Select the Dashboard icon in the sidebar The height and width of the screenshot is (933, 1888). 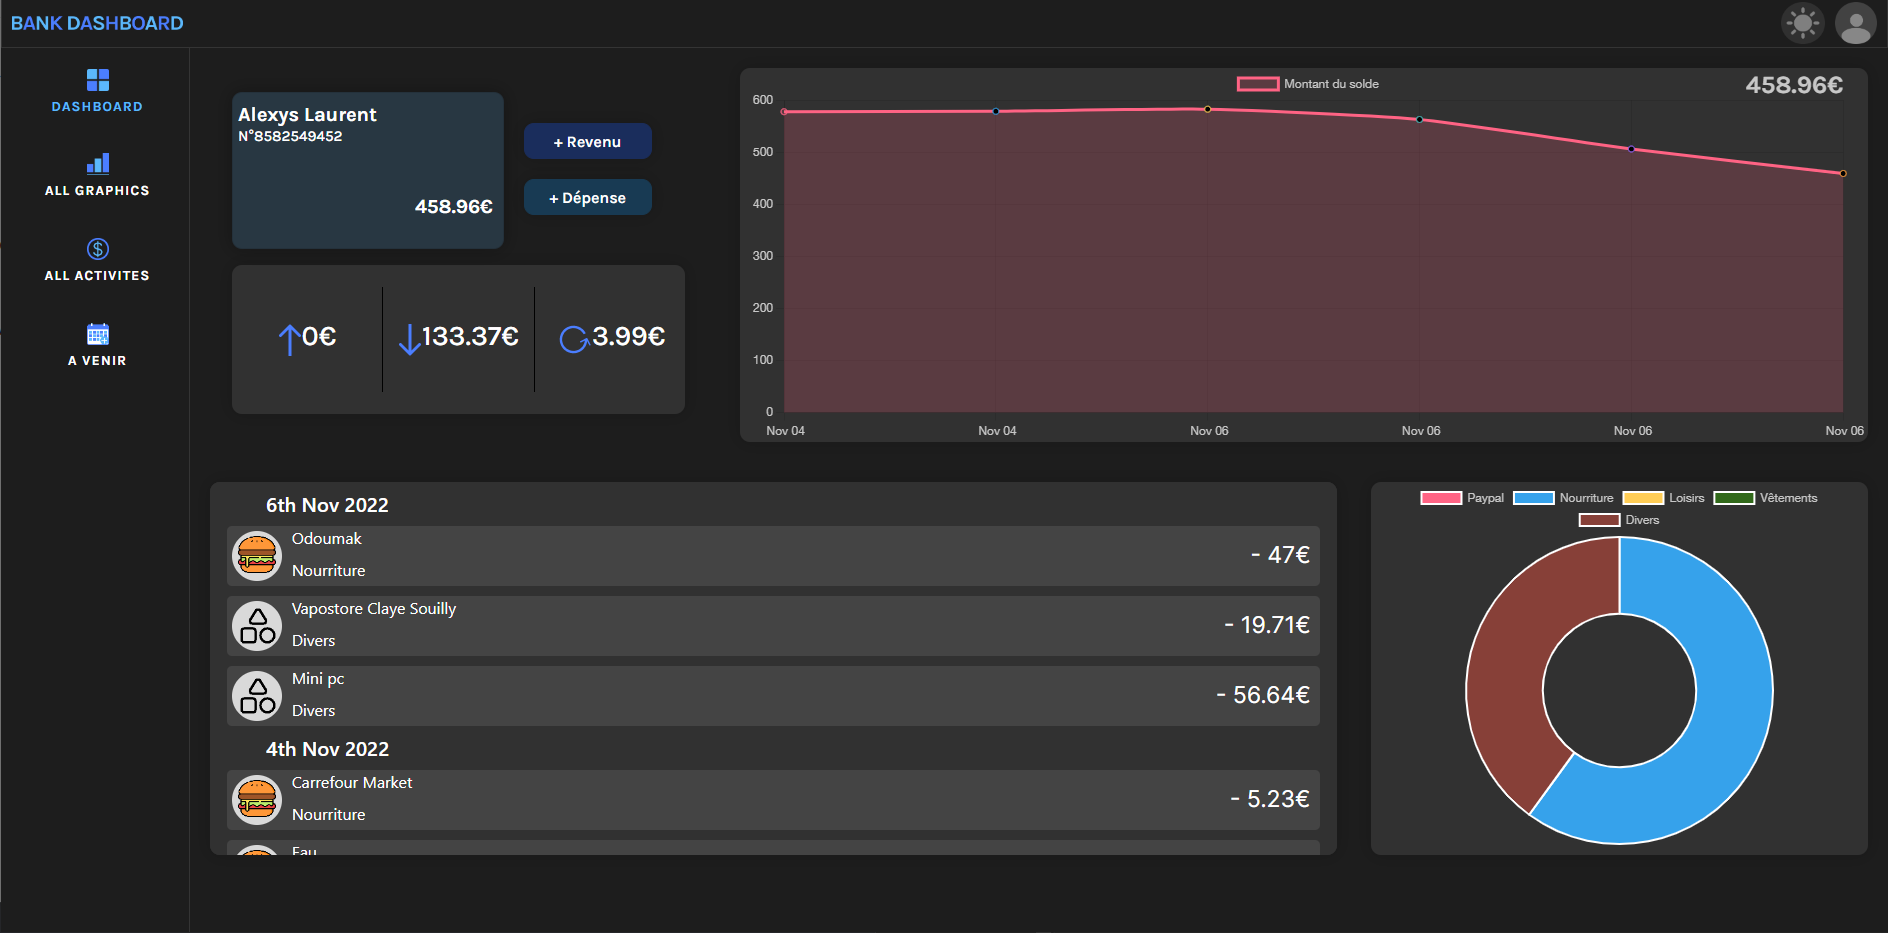pyautogui.click(x=97, y=78)
